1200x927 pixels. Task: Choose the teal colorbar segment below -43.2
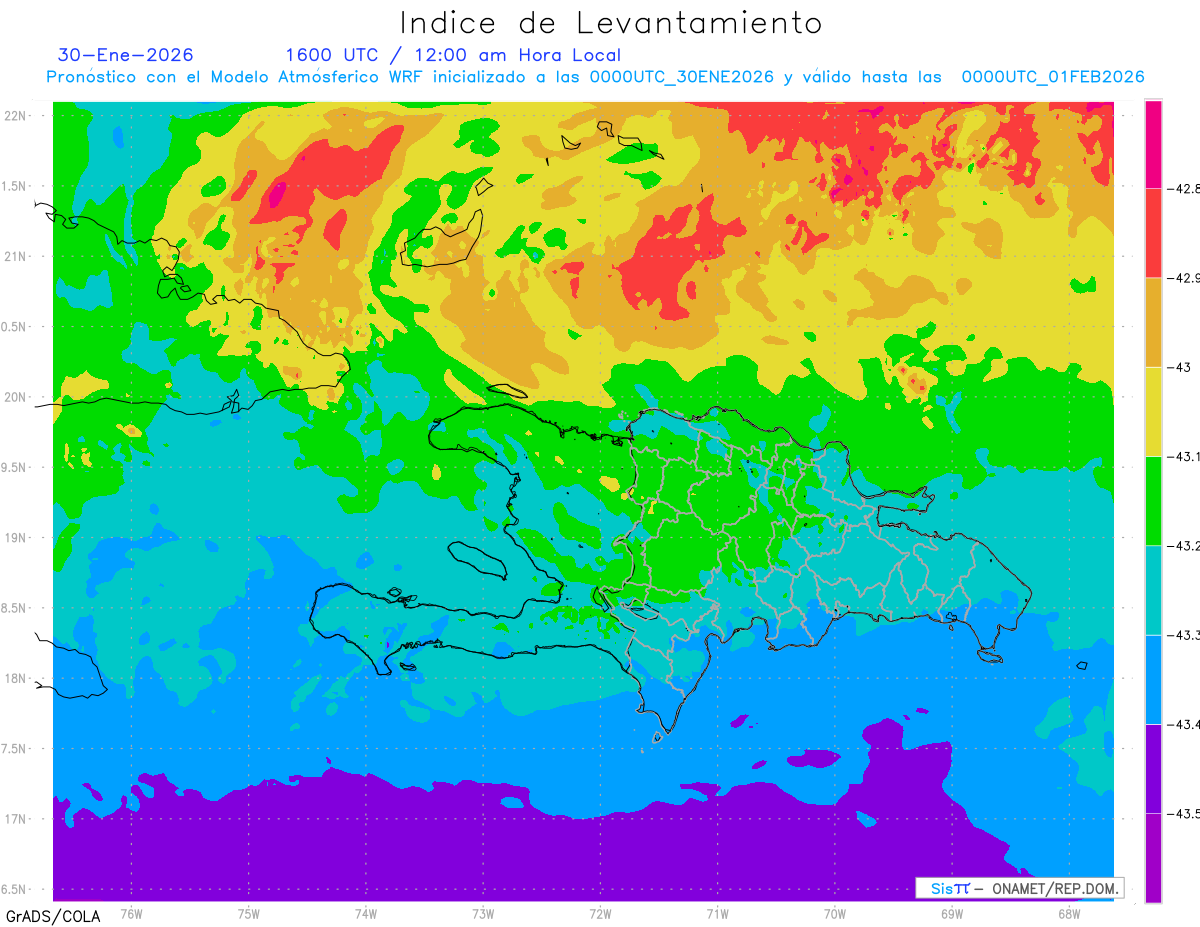[x=1153, y=590]
